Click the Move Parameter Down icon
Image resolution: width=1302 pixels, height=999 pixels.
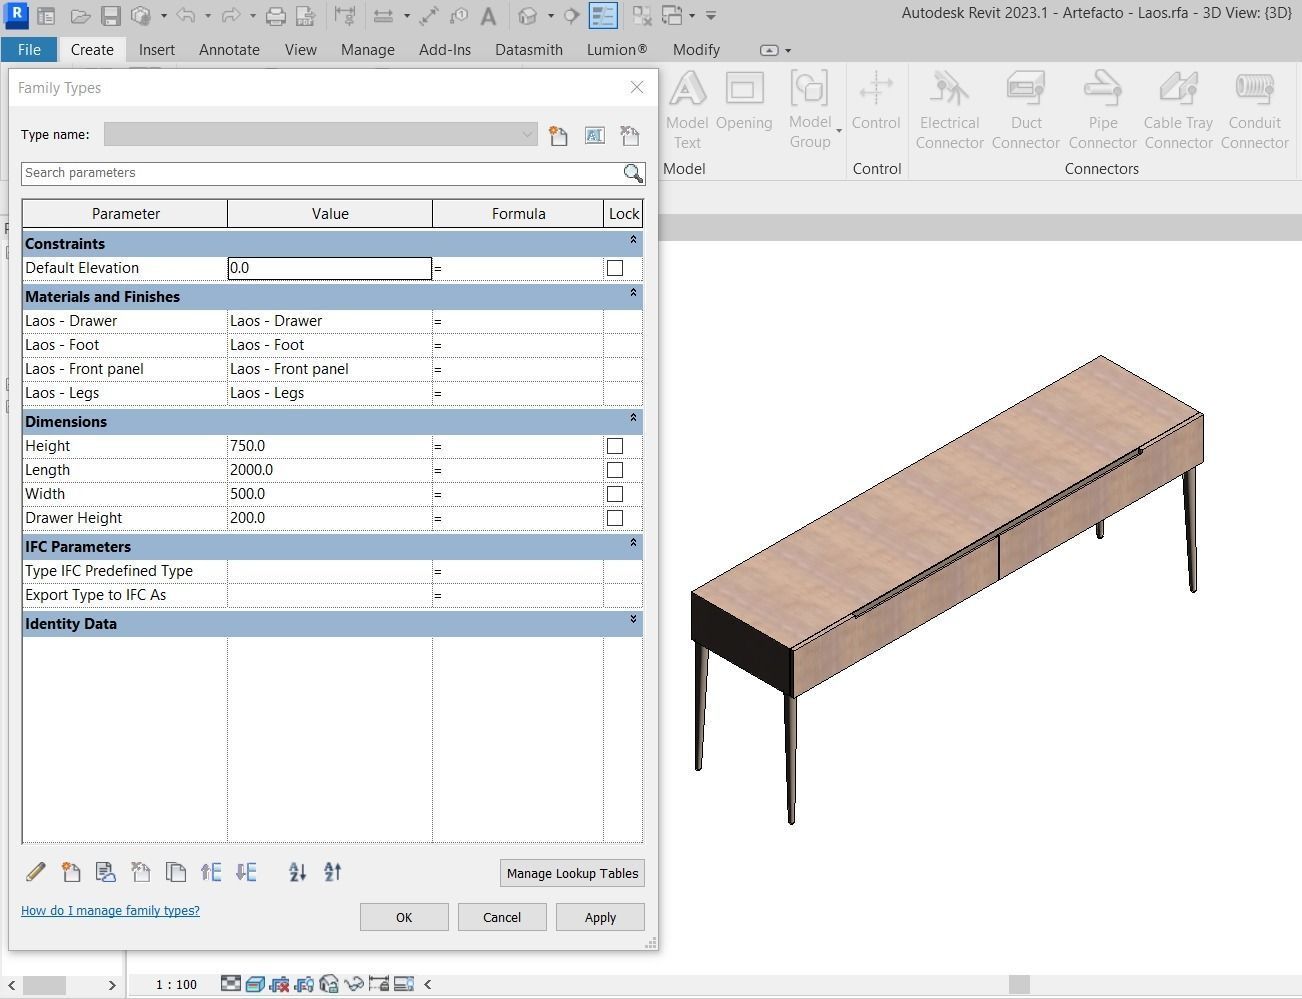click(246, 872)
